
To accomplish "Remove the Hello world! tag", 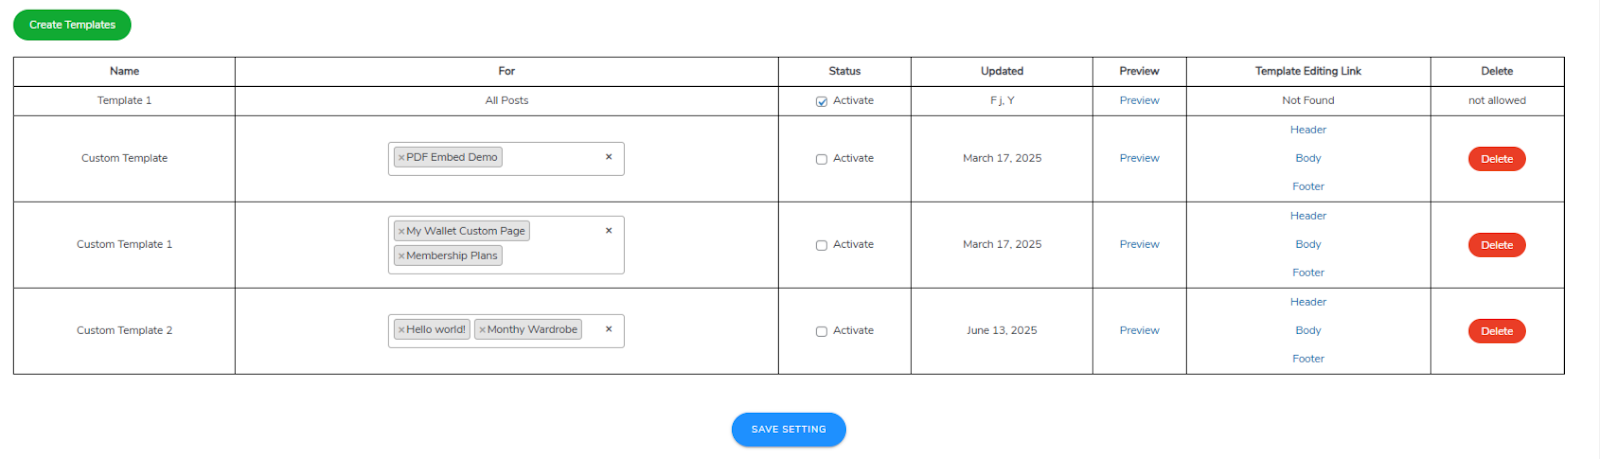I will pyautogui.click(x=401, y=330).
